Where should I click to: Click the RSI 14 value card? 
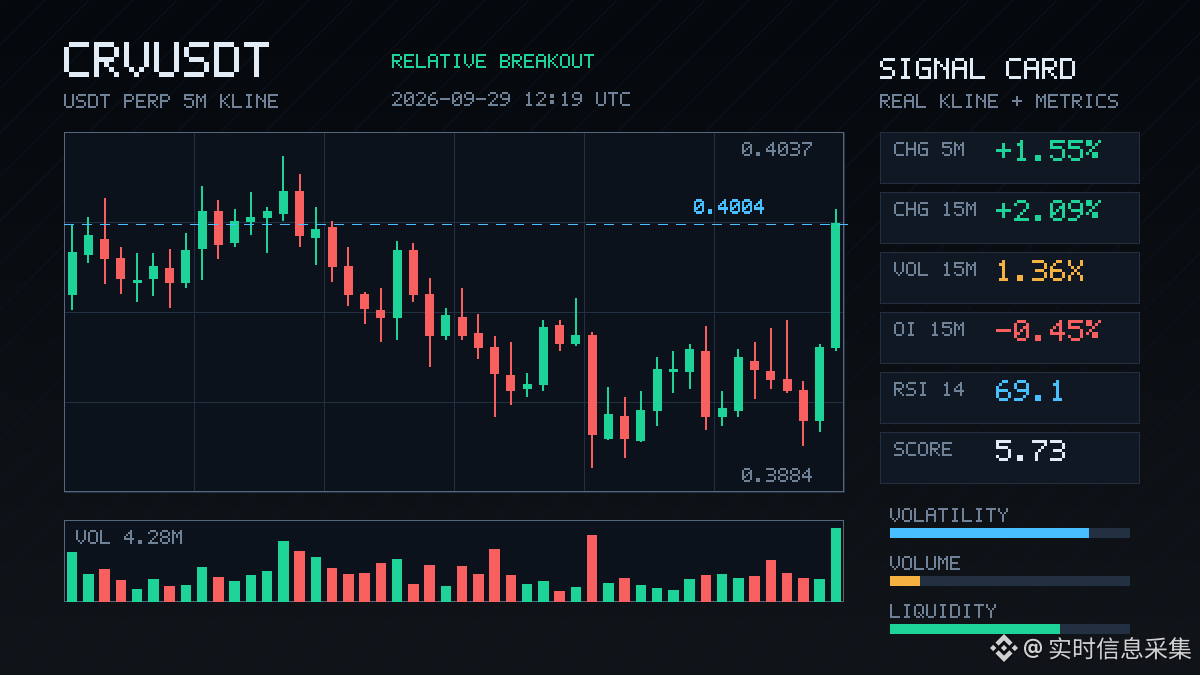coord(1009,398)
